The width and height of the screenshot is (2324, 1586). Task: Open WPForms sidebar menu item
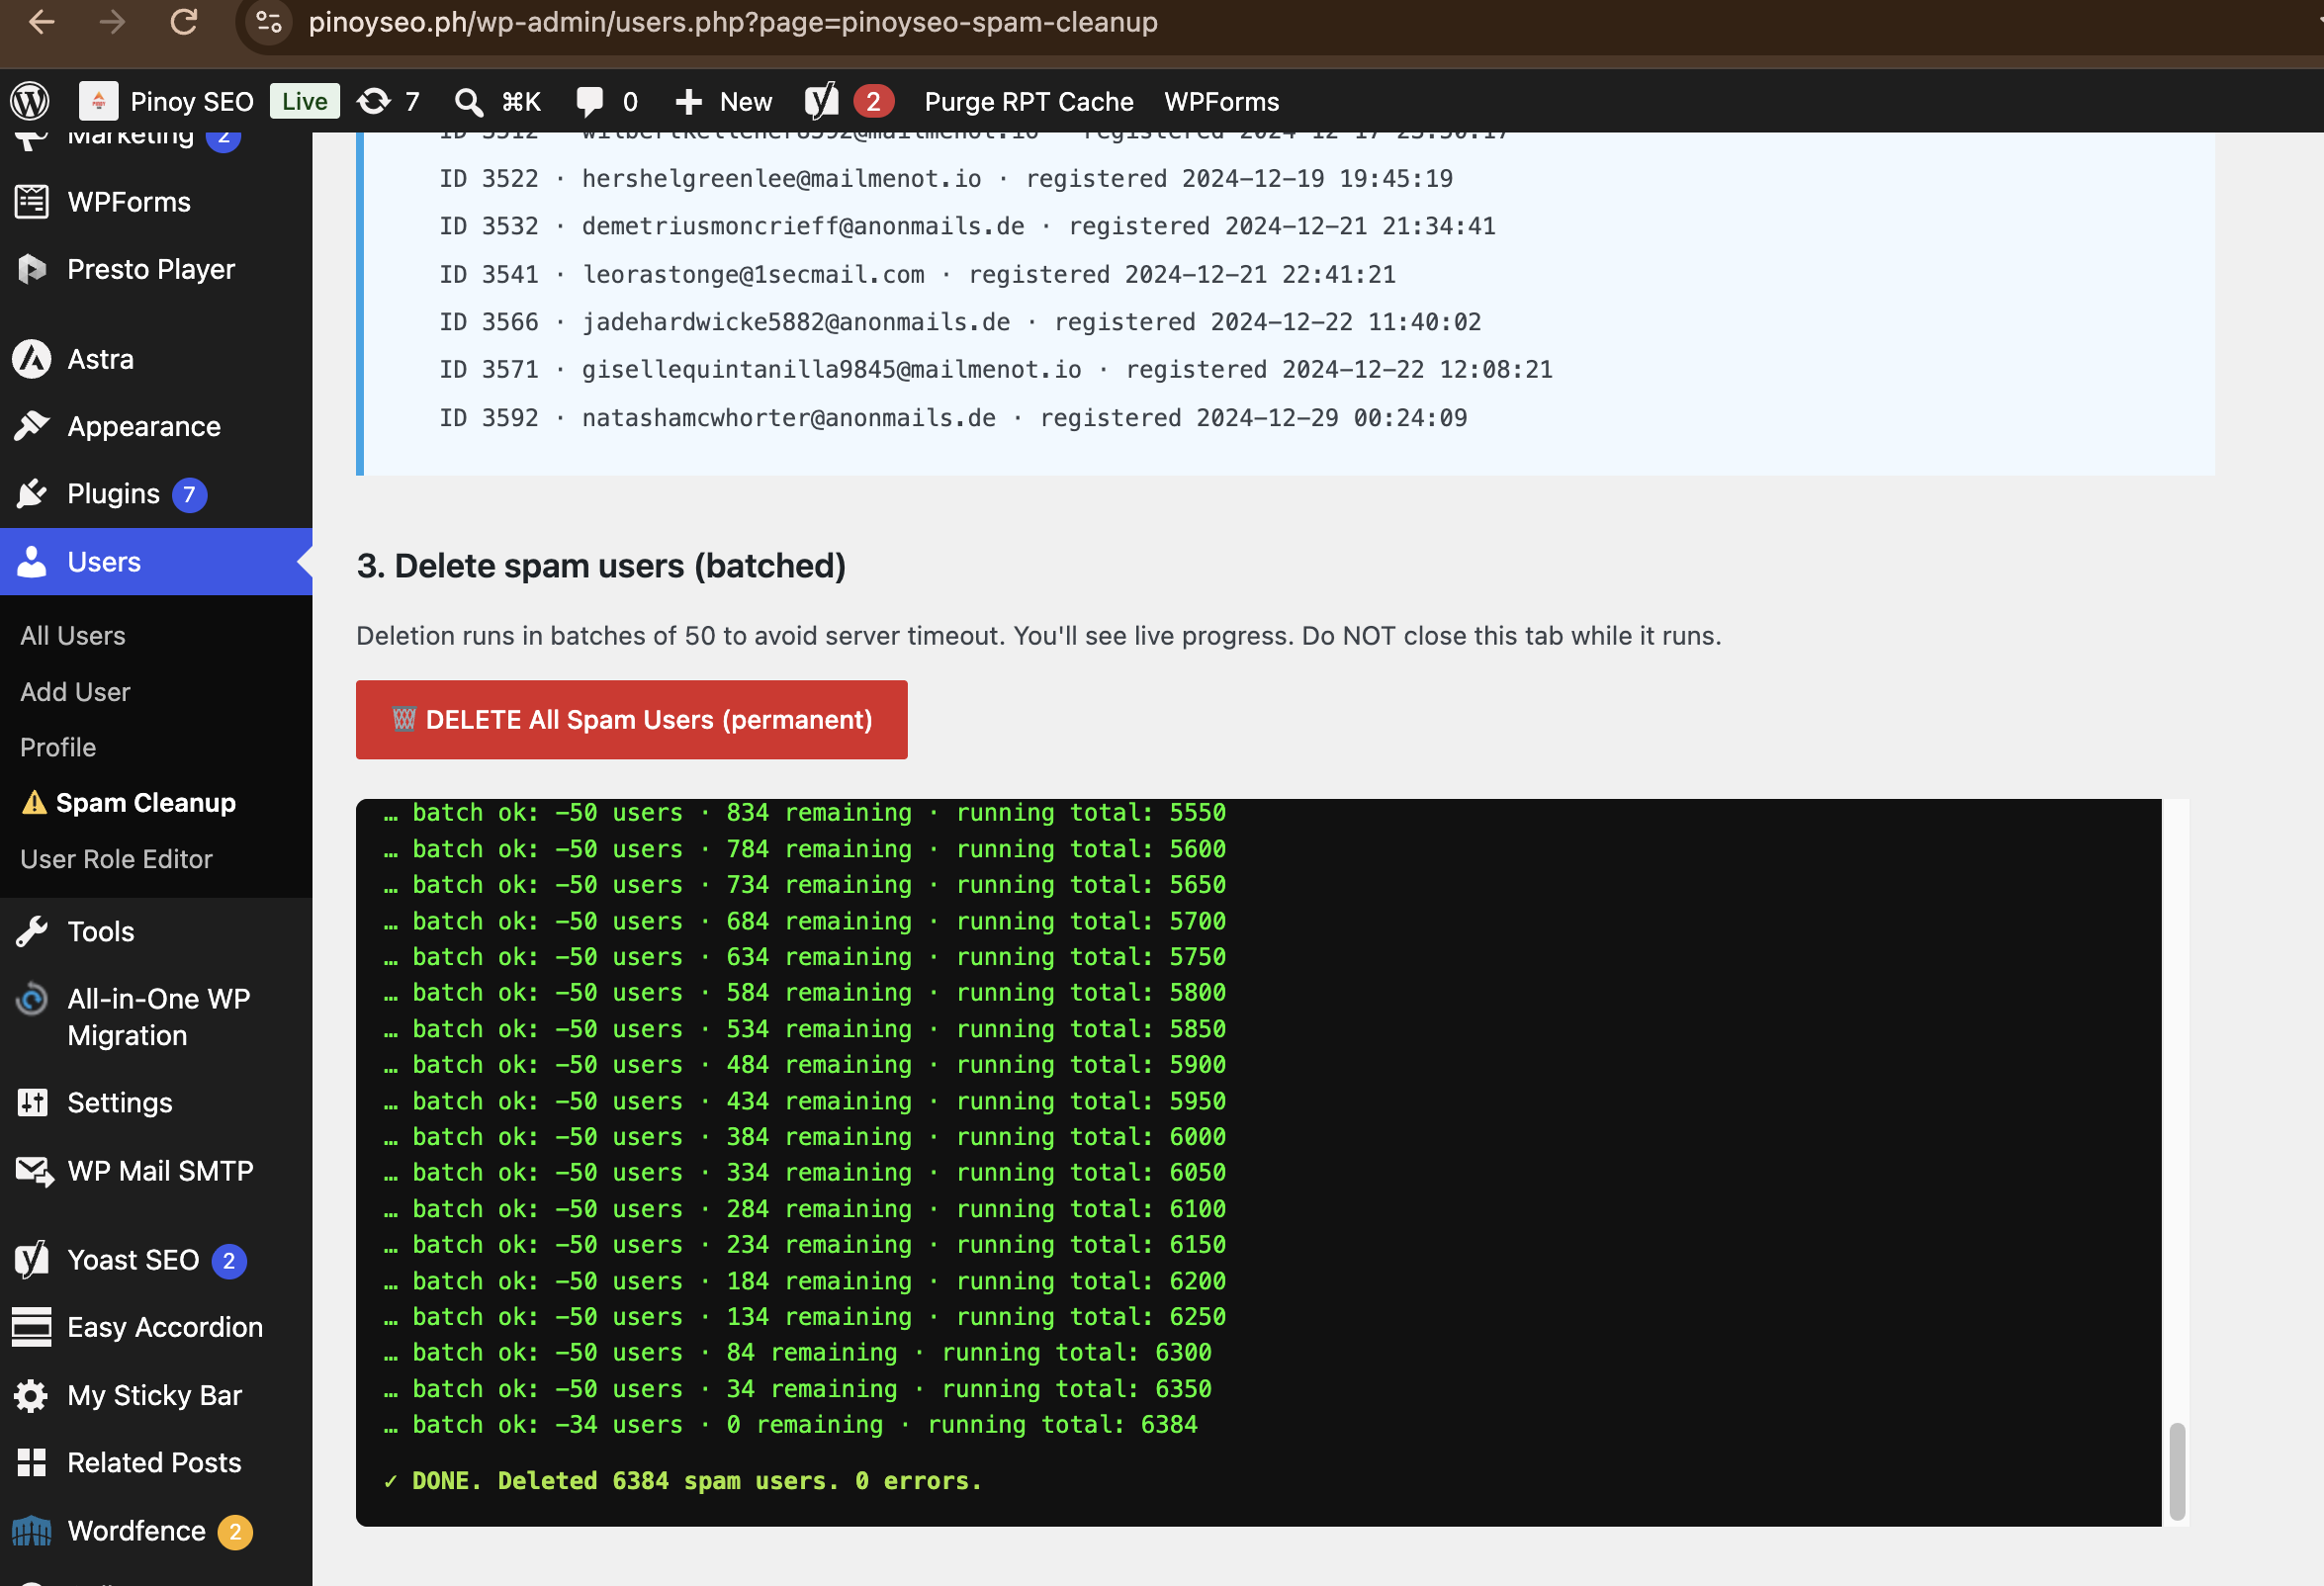(129, 201)
